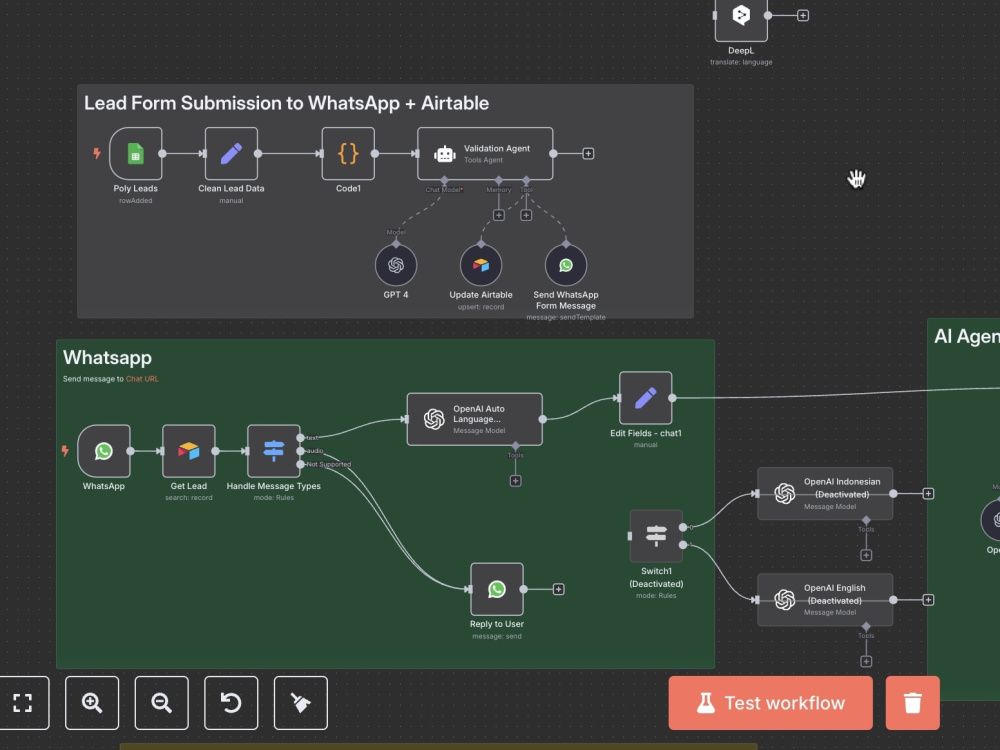
Task: Zoom out of the canvas
Action: pyautogui.click(x=161, y=703)
